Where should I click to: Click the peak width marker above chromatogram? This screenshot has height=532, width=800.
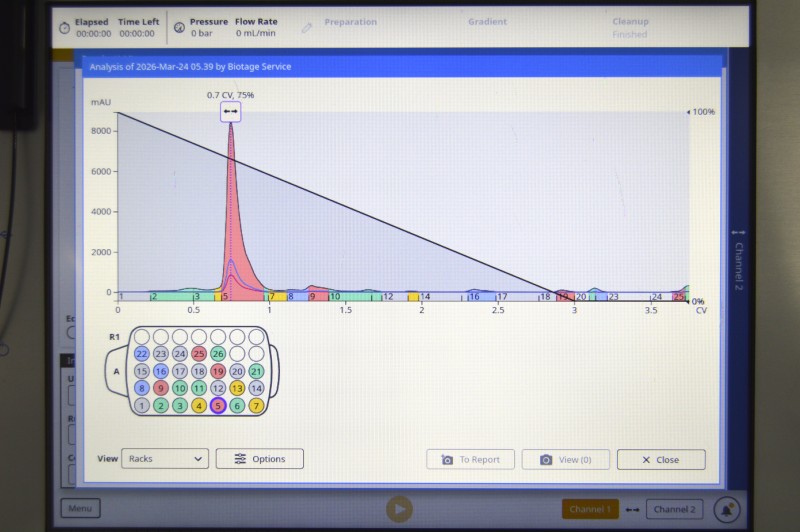[x=231, y=112]
